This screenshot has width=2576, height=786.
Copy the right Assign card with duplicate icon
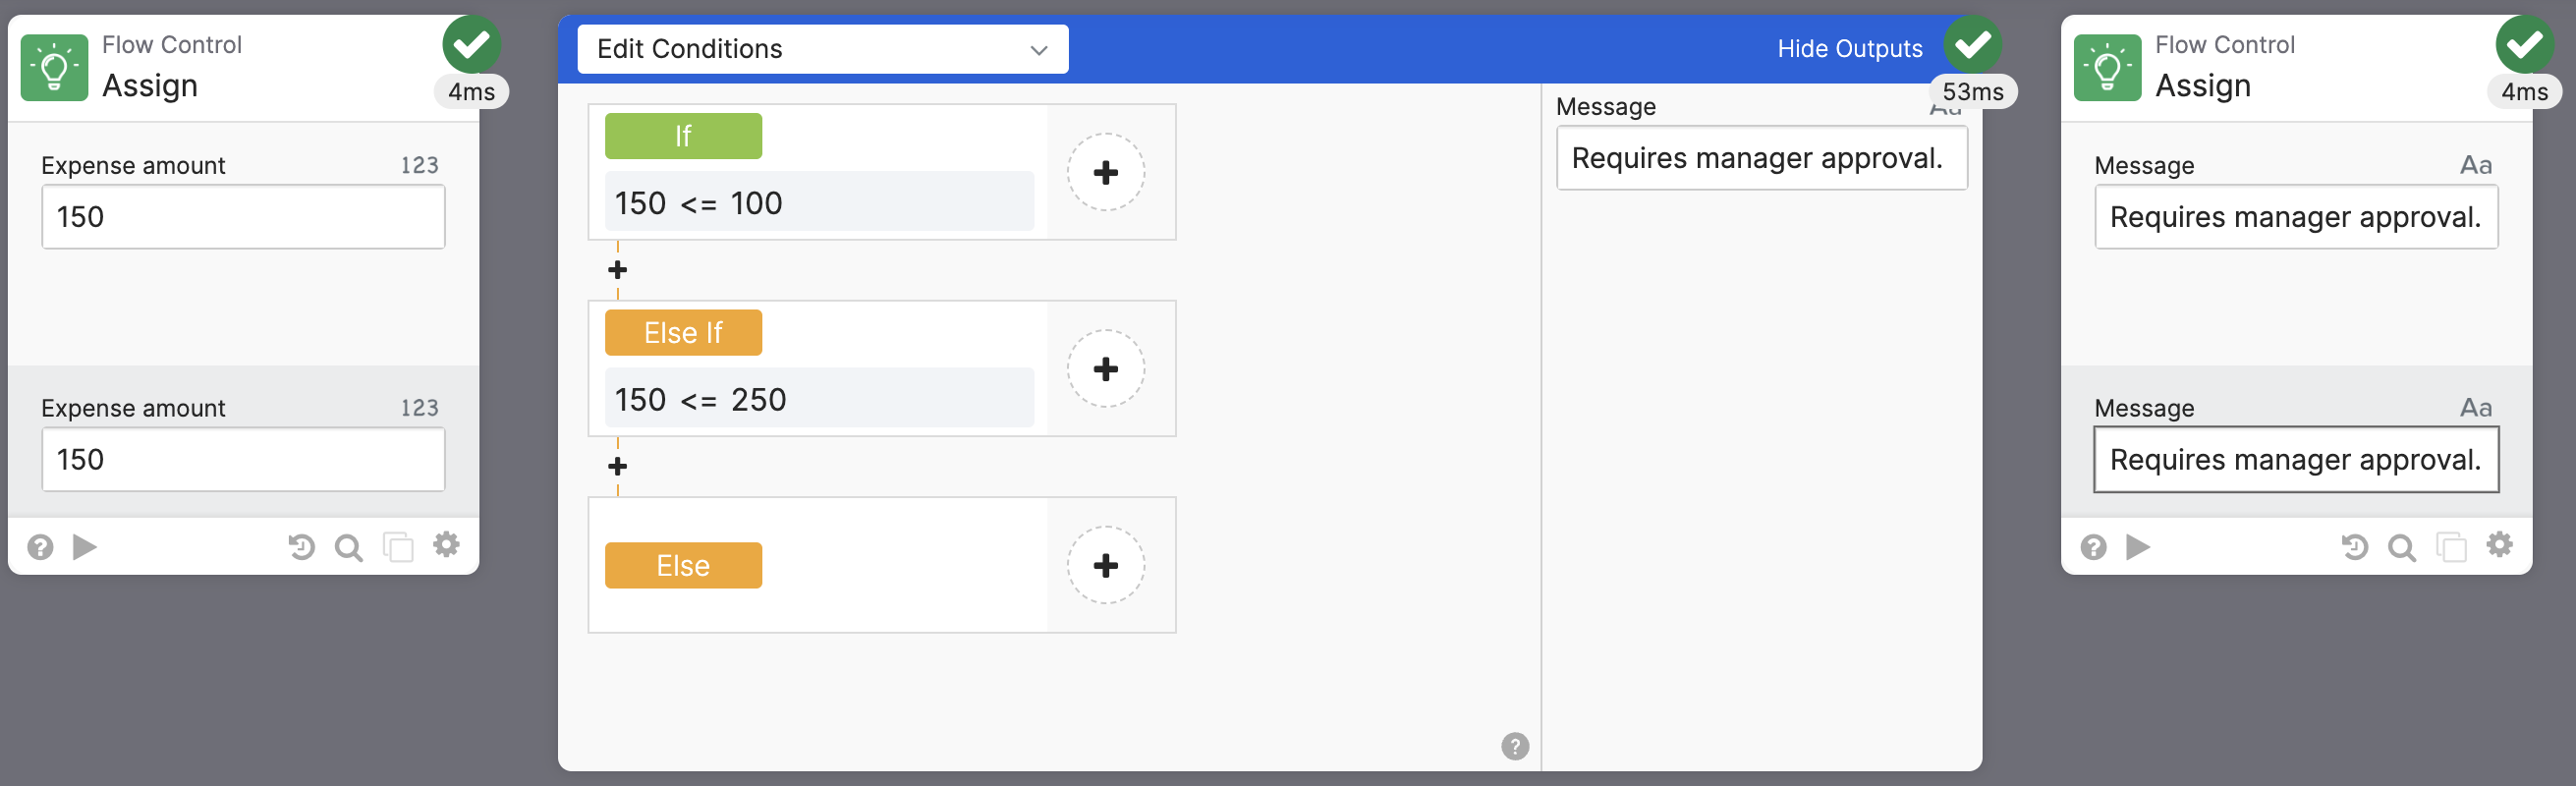click(x=2451, y=547)
